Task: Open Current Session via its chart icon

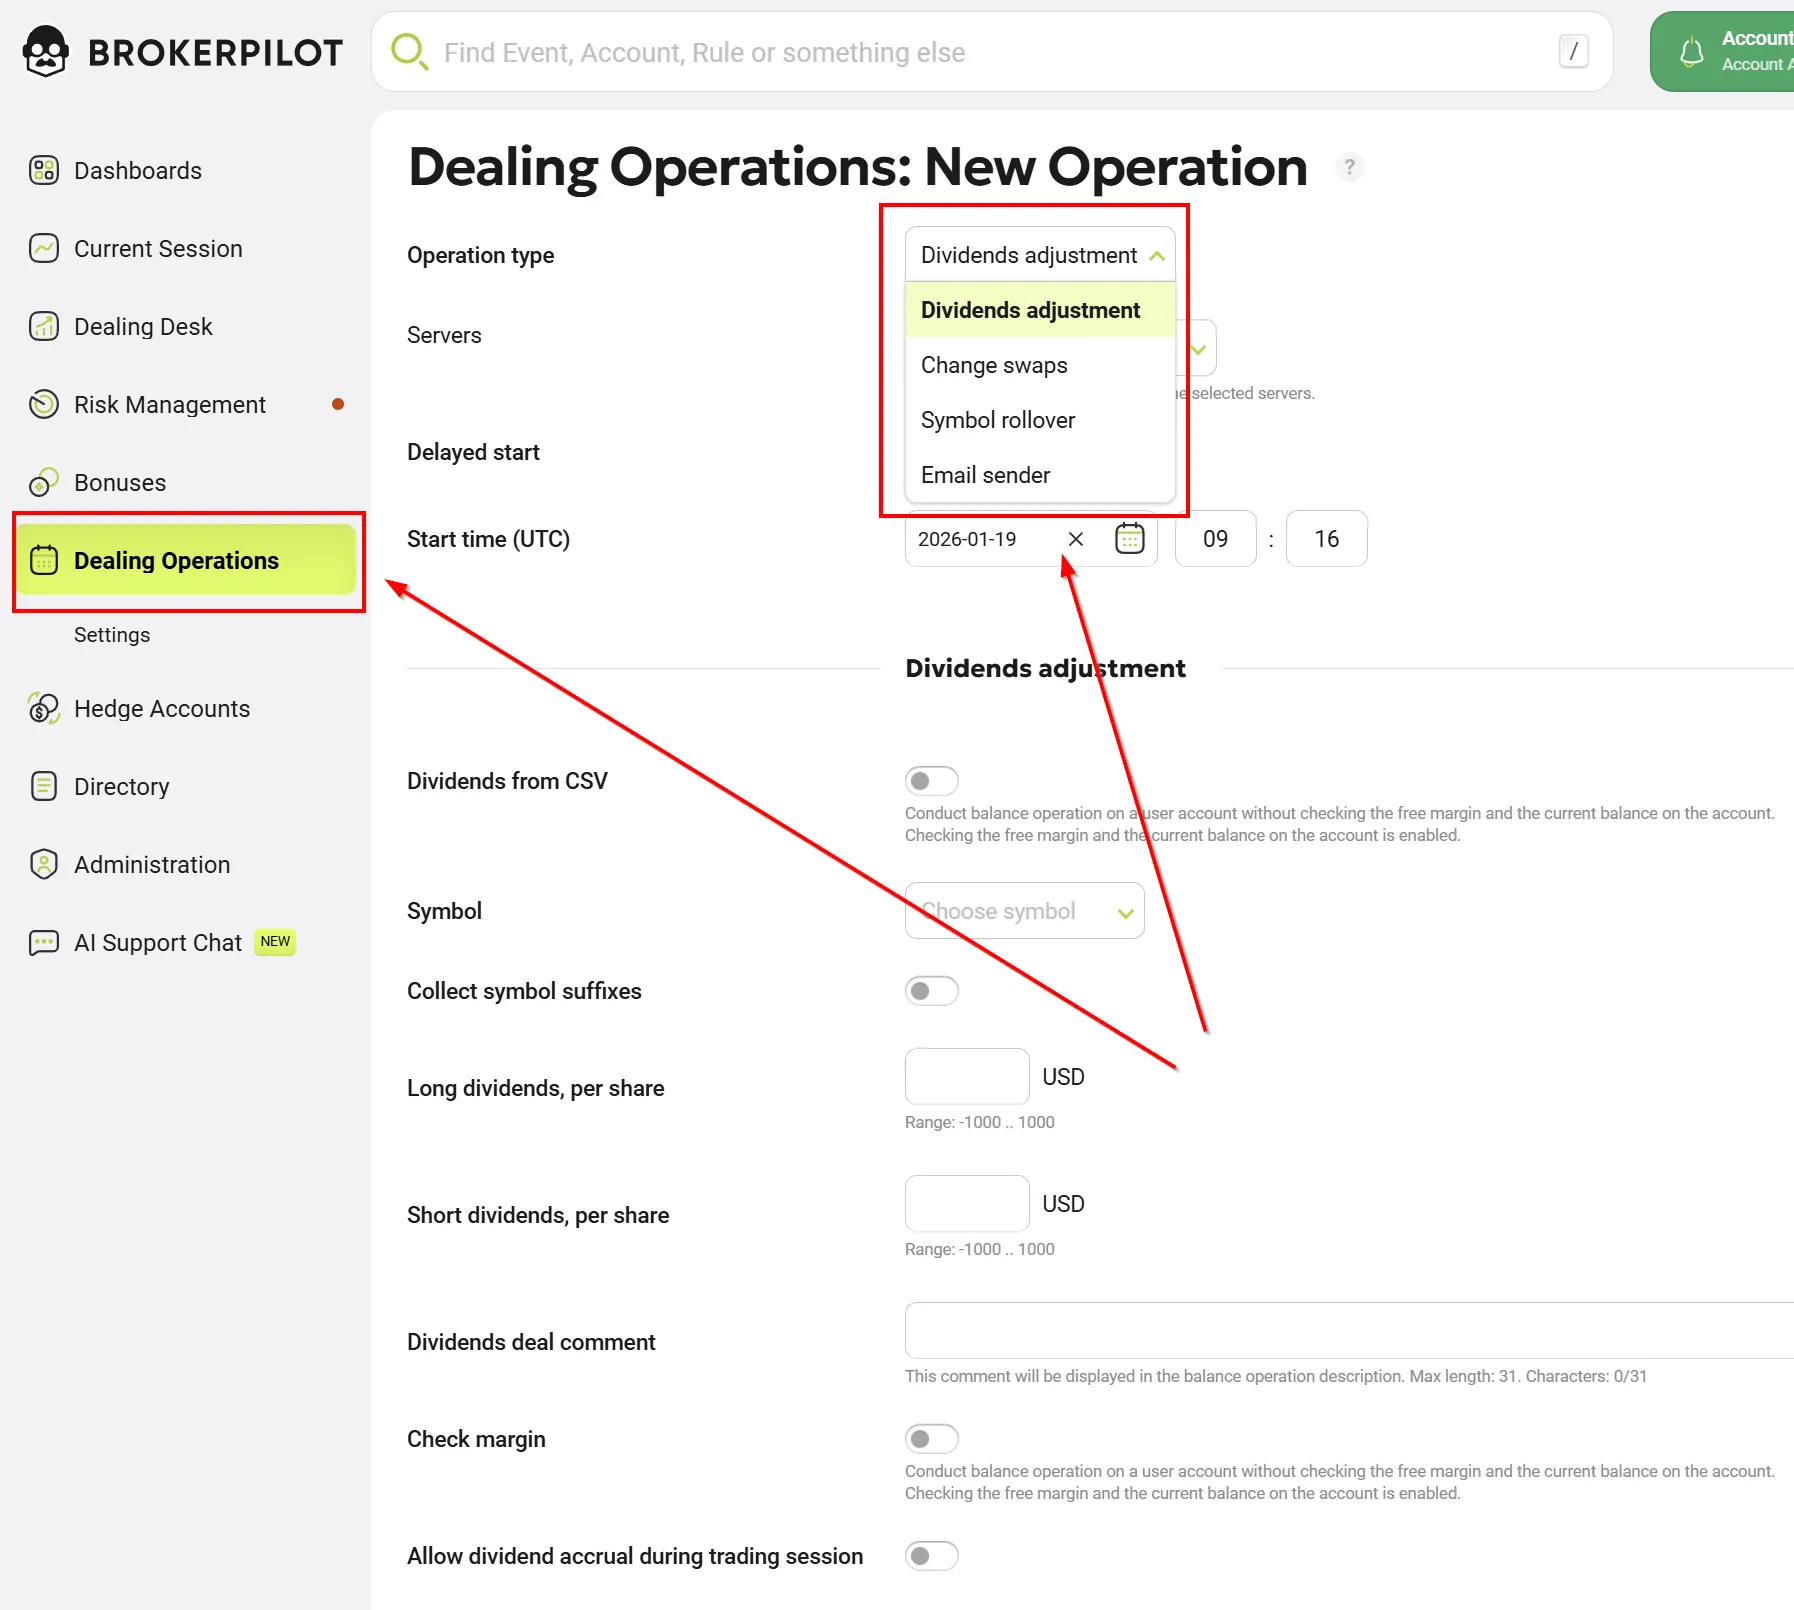Action: pyautogui.click(x=43, y=249)
